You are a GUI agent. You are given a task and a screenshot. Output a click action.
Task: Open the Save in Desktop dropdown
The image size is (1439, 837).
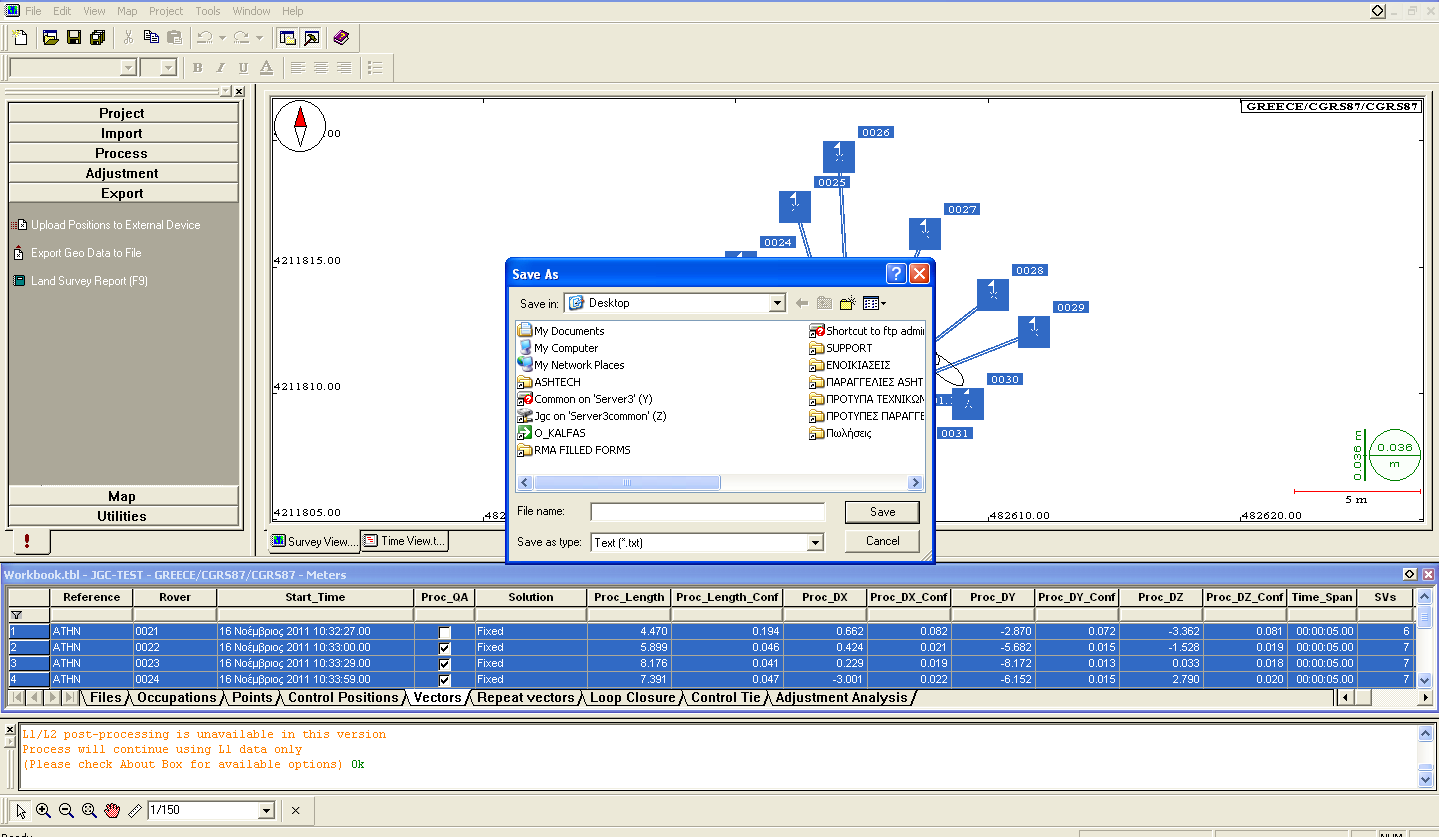point(777,303)
